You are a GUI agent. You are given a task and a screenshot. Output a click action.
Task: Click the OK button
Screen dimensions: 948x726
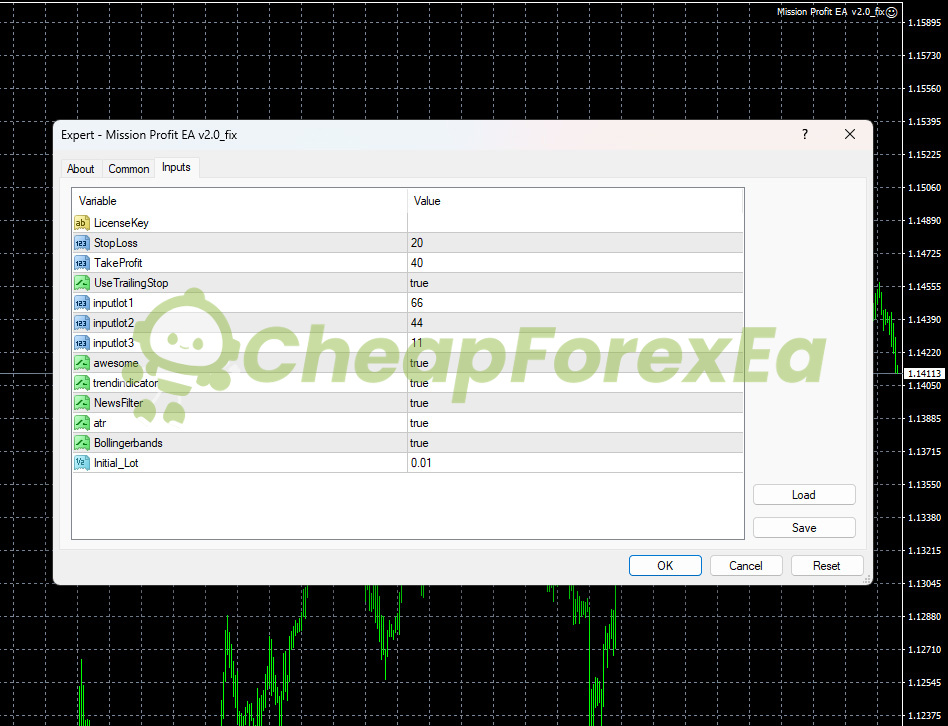click(665, 566)
